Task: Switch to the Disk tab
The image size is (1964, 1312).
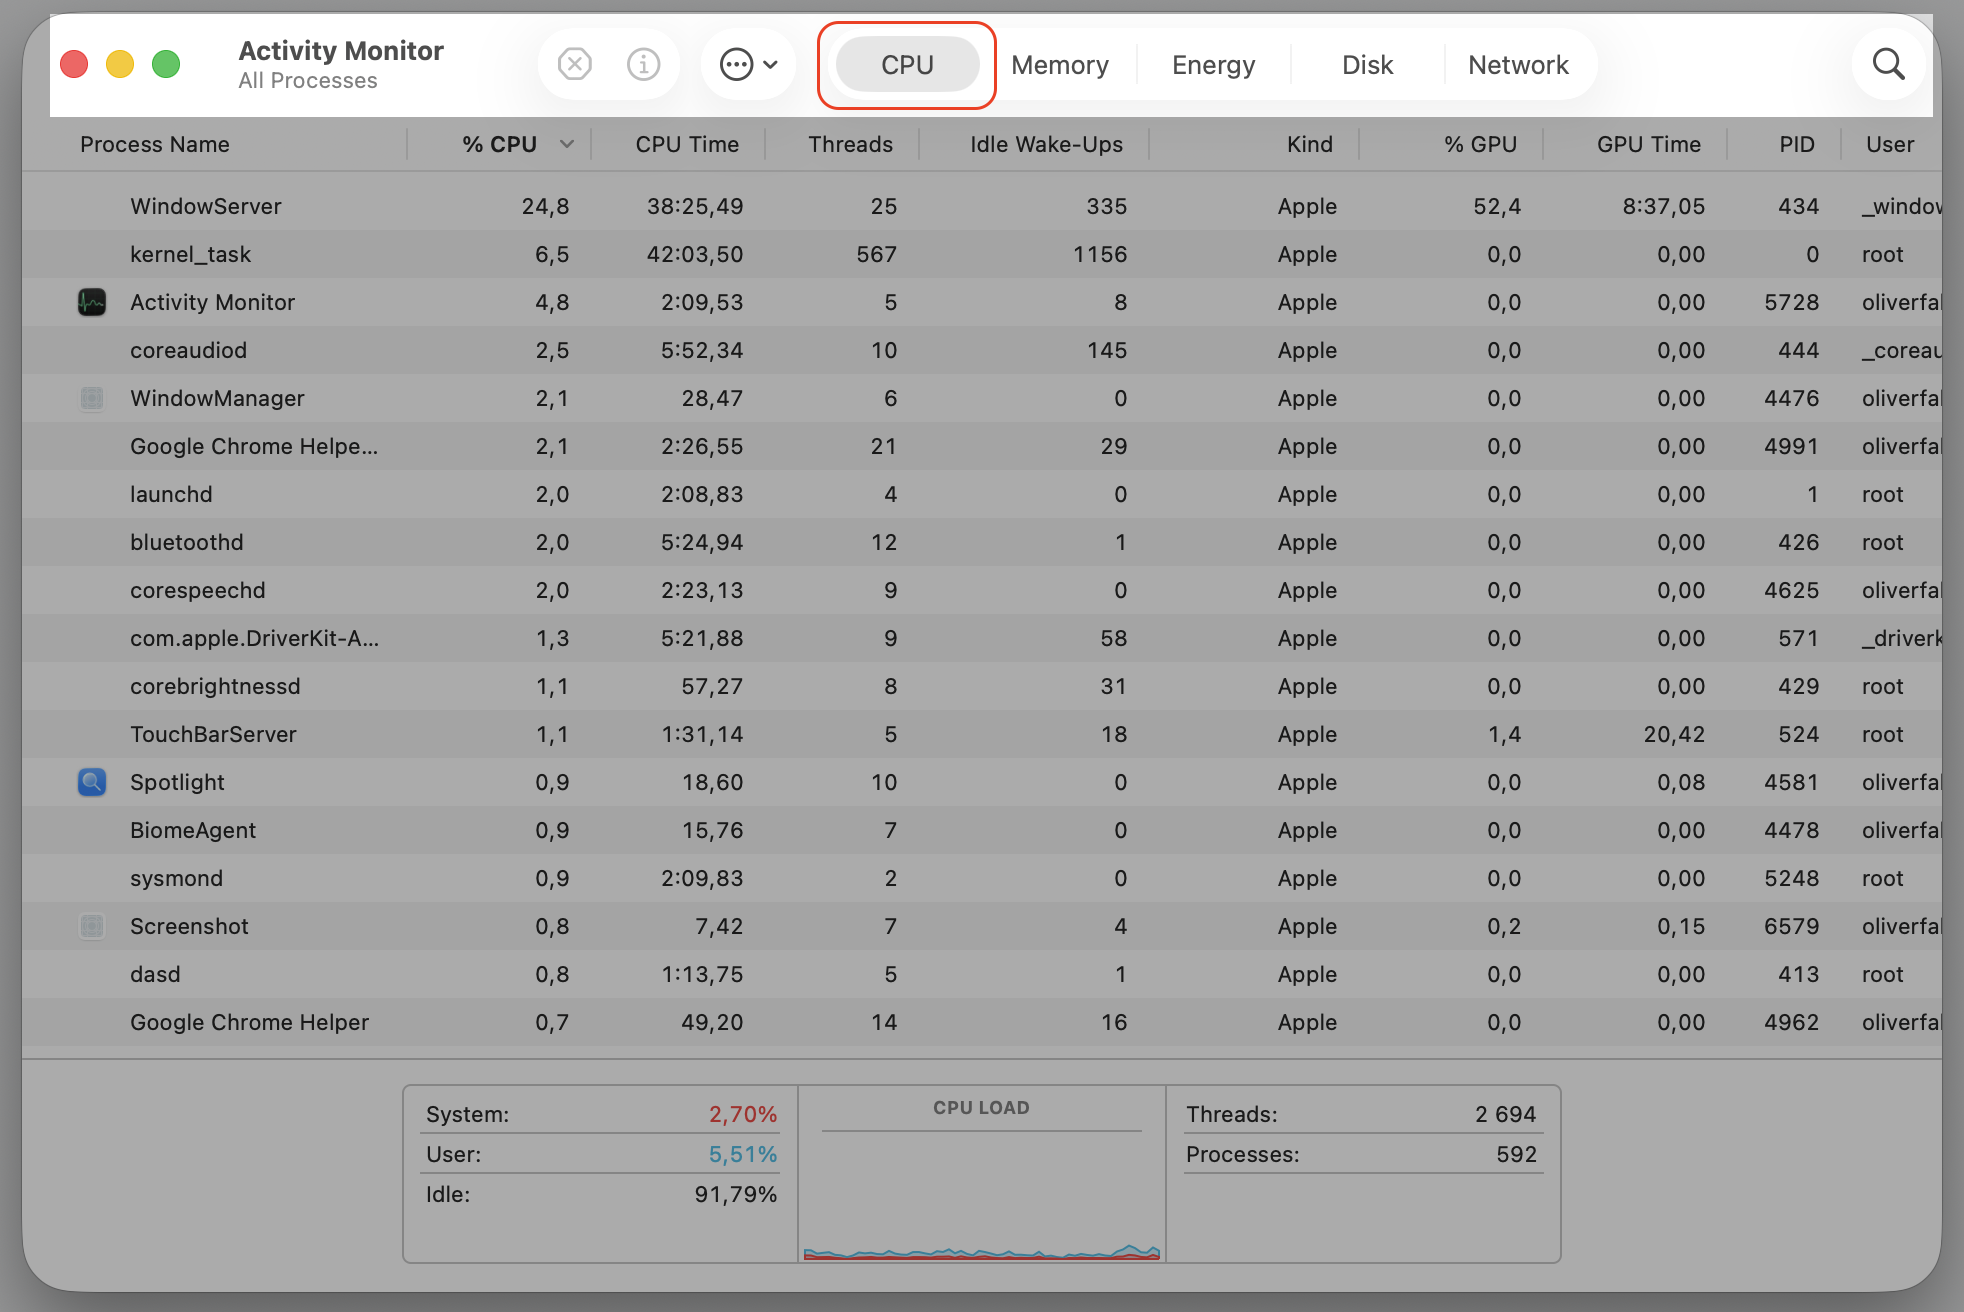Action: 1367,65
